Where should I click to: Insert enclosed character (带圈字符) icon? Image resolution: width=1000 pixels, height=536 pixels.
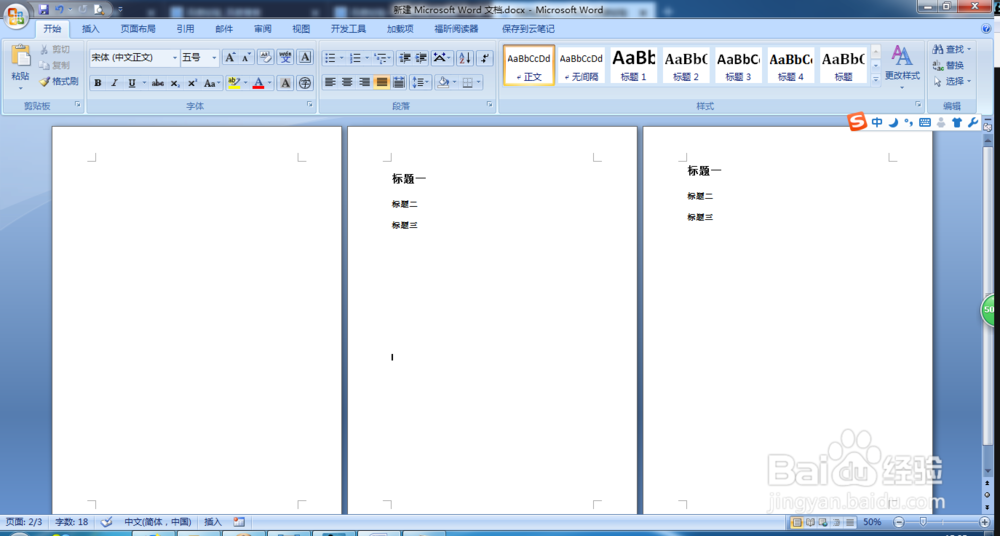[305, 83]
